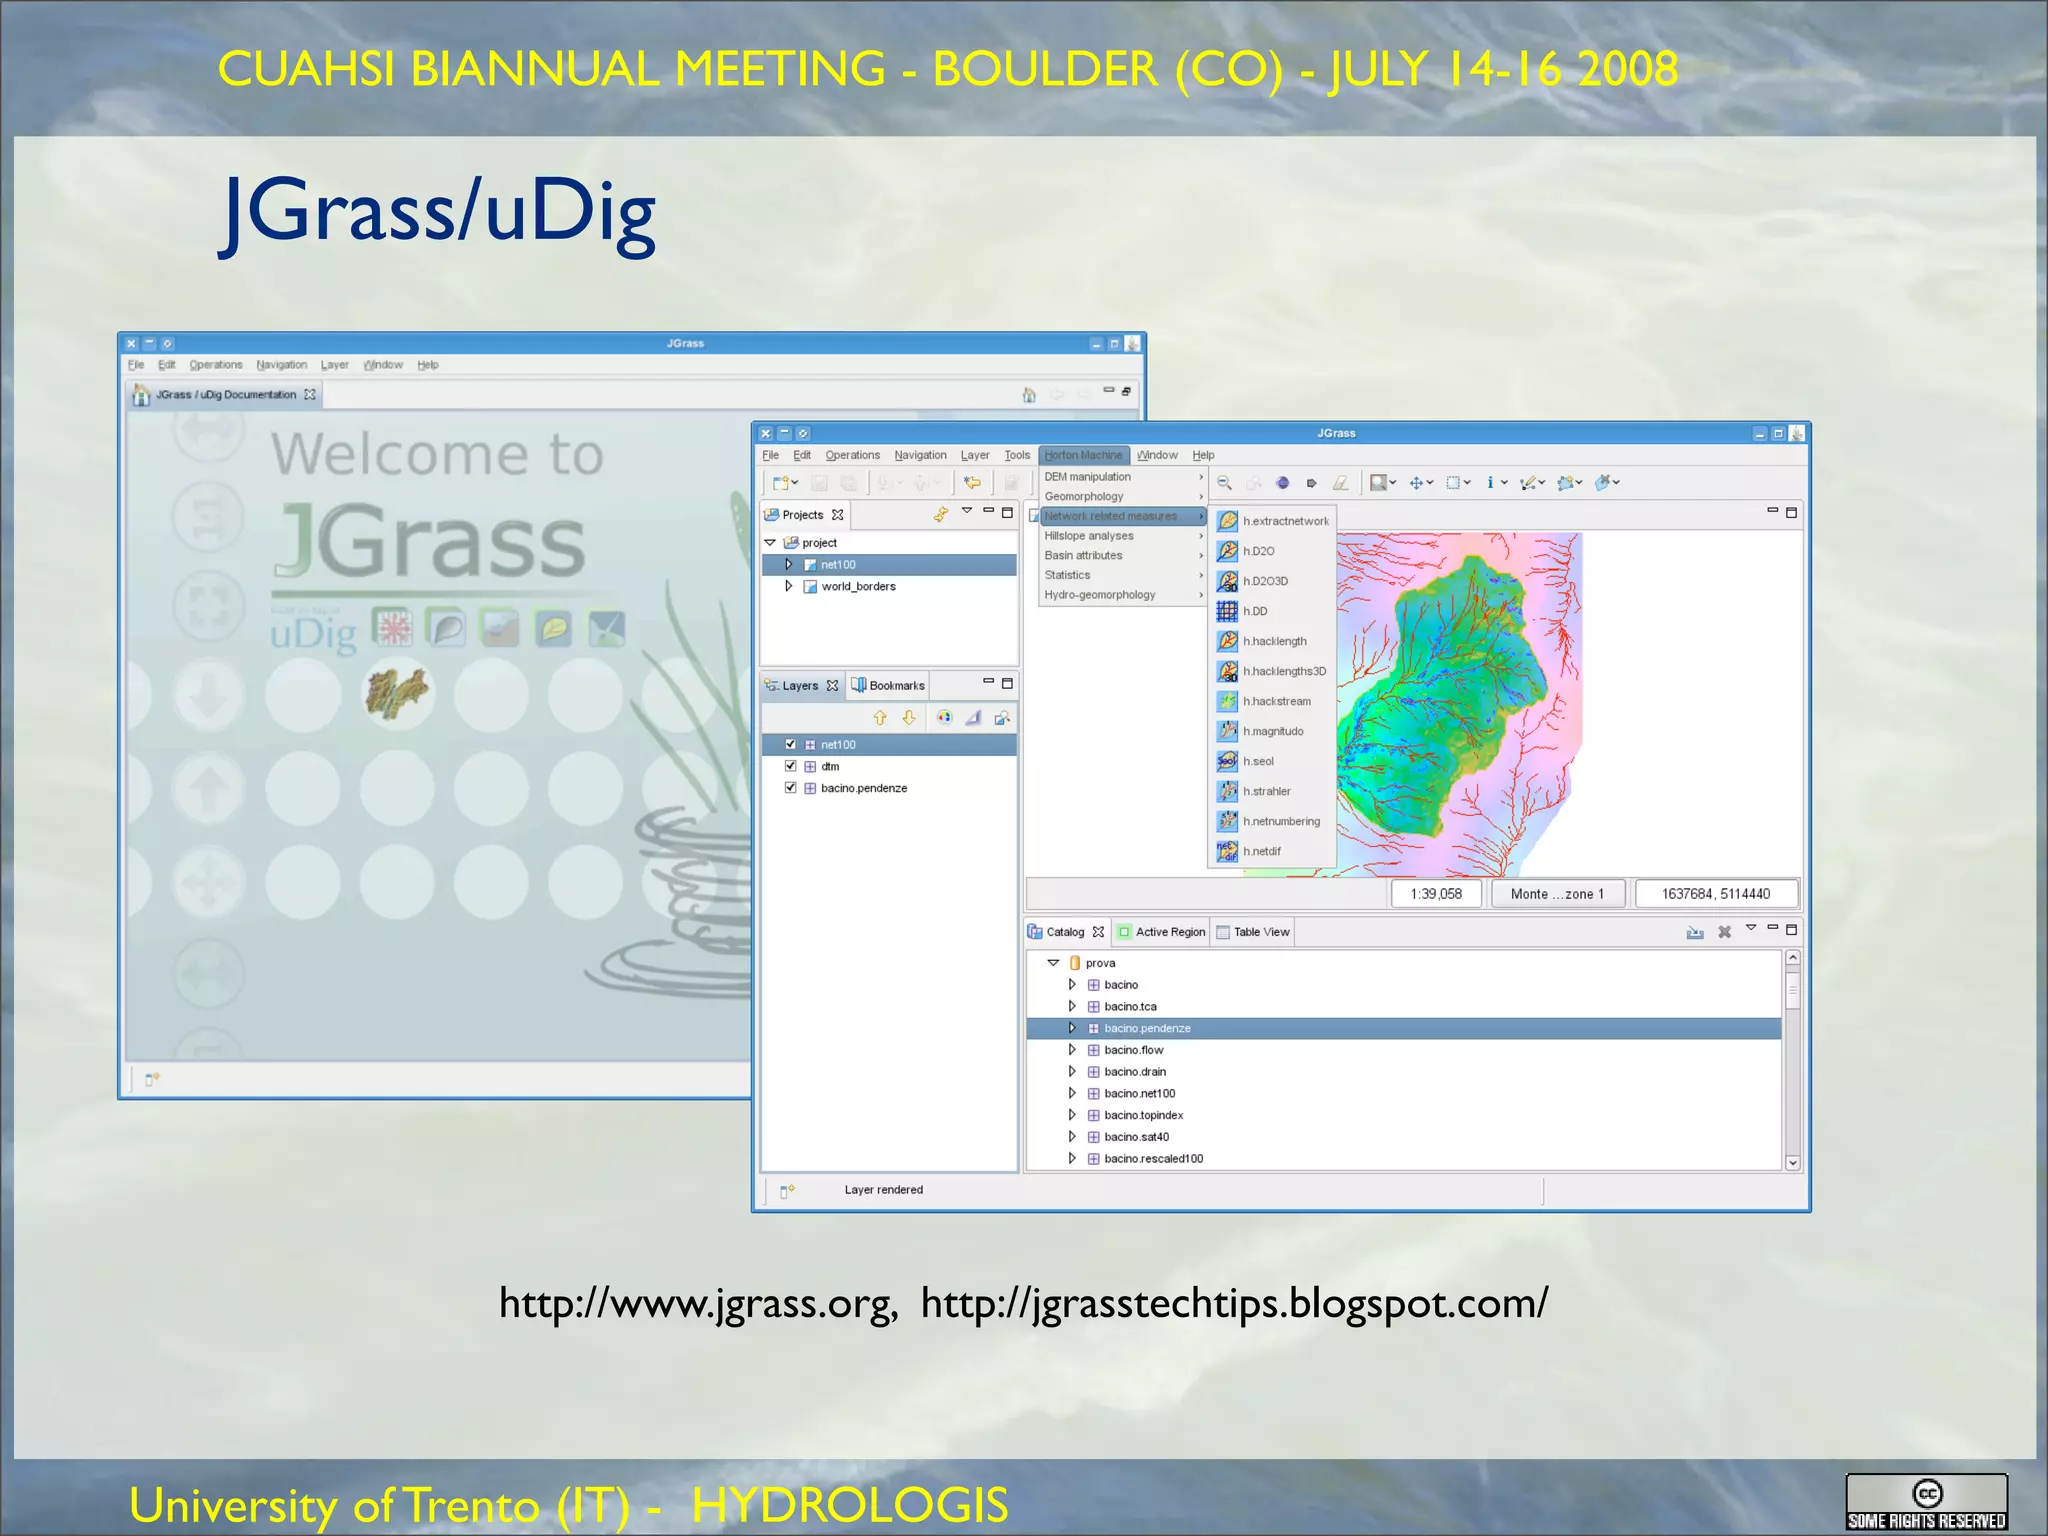Expand the net100 map node

pyautogui.click(x=788, y=565)
